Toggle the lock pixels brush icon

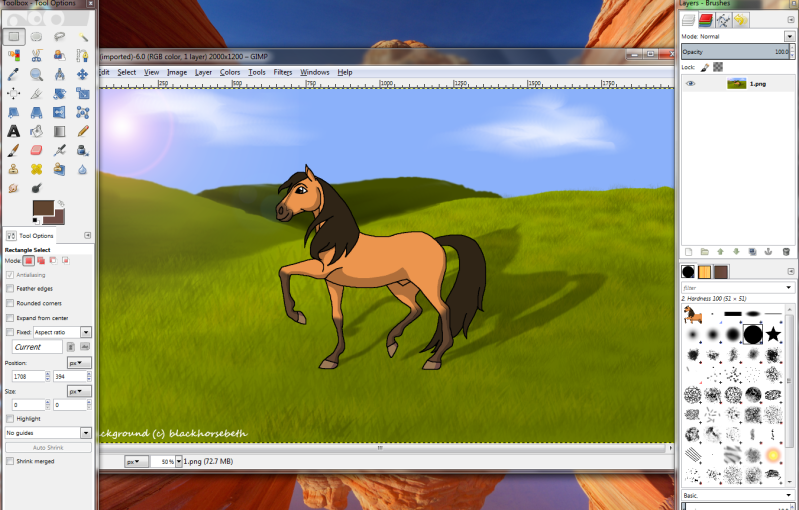pos(705,67)
